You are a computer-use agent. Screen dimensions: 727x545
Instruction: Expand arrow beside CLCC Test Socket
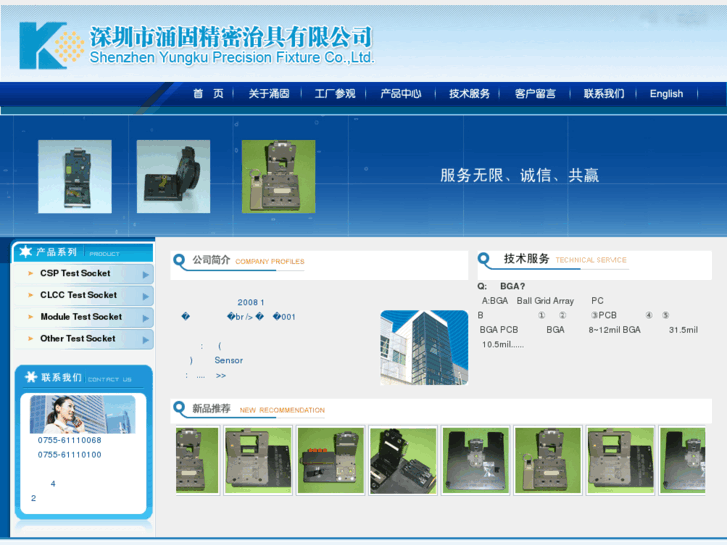[146, 296]
